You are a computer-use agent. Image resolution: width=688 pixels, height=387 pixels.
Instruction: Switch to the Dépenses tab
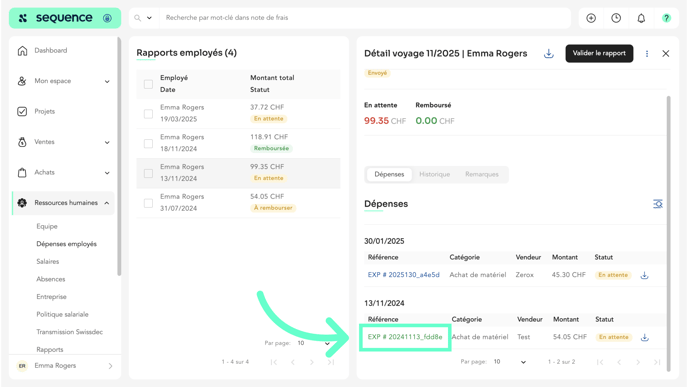pos(389,175)
